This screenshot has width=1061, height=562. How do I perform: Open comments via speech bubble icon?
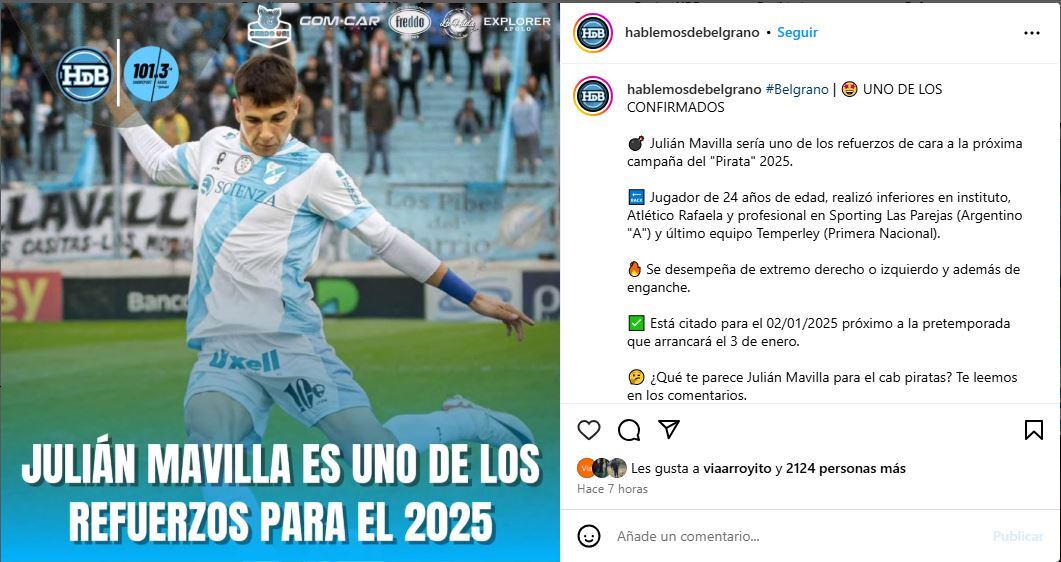tap(629, 429)
